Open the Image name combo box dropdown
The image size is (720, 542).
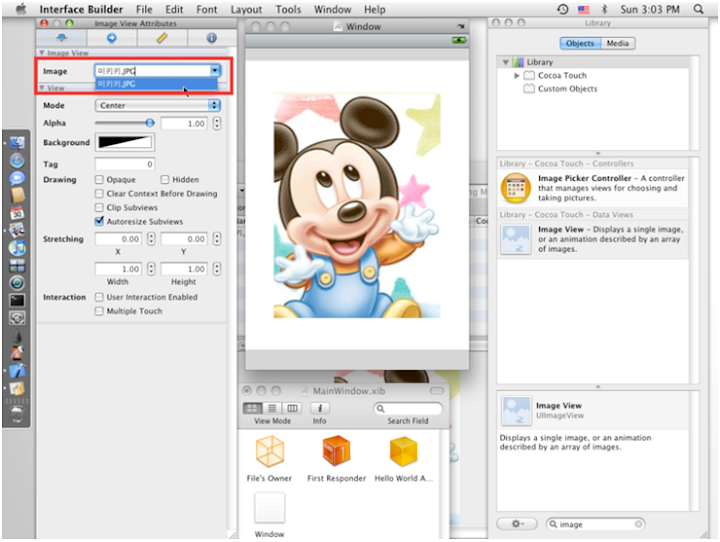pos(214,71)
